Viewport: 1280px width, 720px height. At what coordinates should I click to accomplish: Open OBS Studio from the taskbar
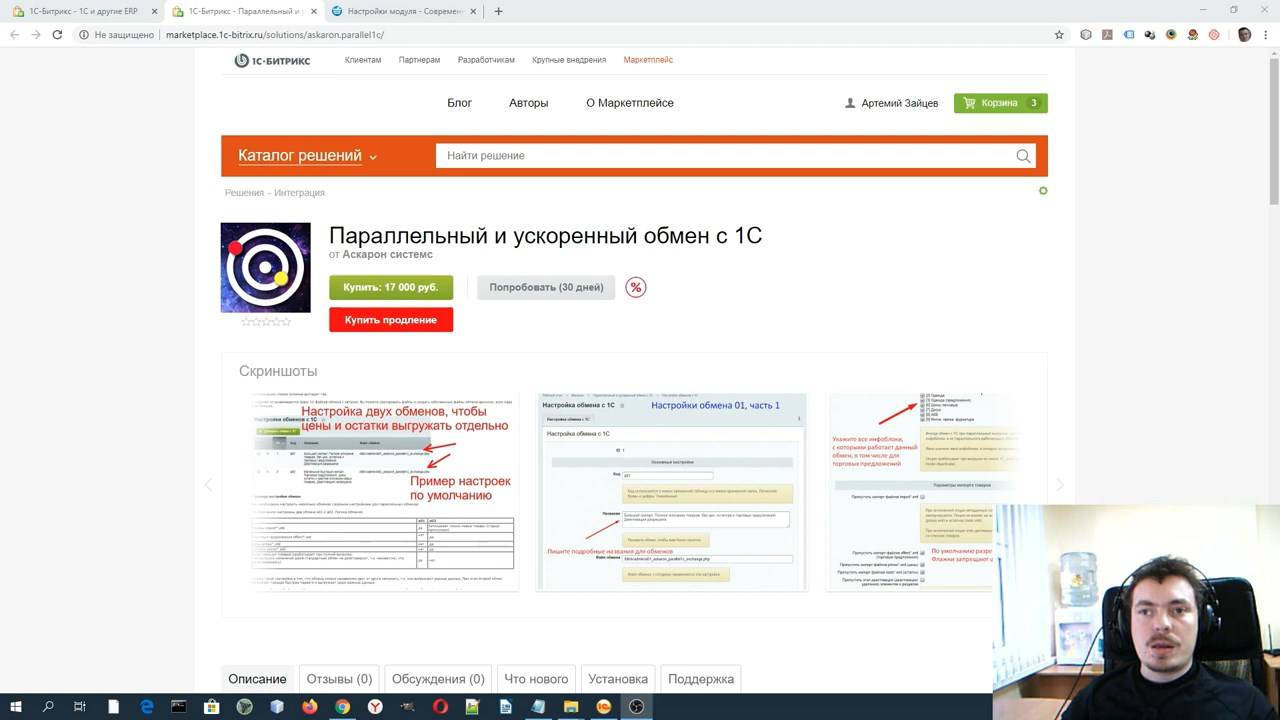tap(636, 706)
